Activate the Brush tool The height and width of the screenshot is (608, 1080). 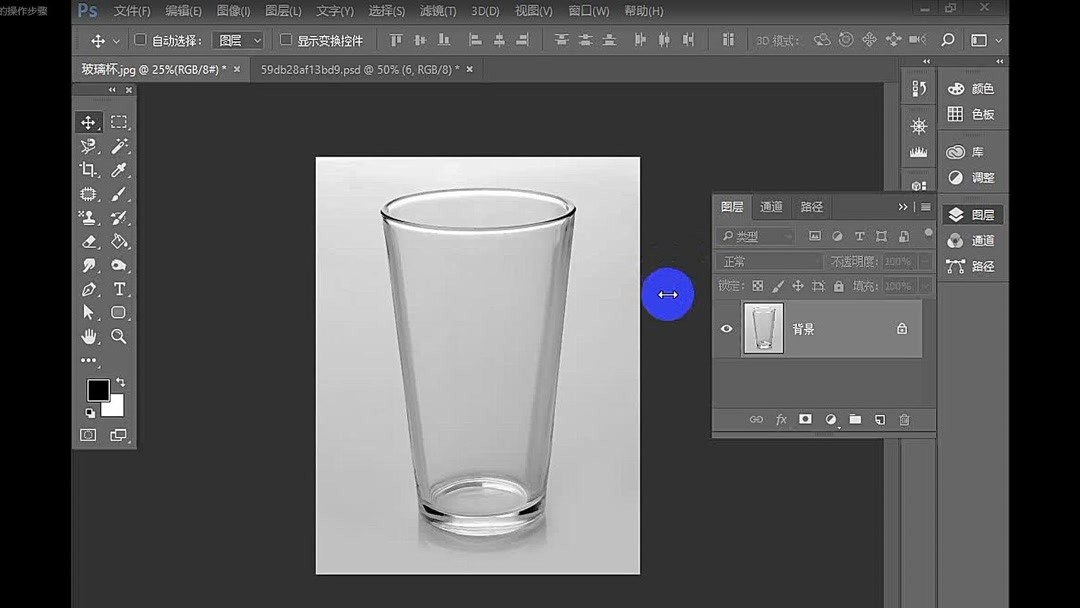pos(120,193)
